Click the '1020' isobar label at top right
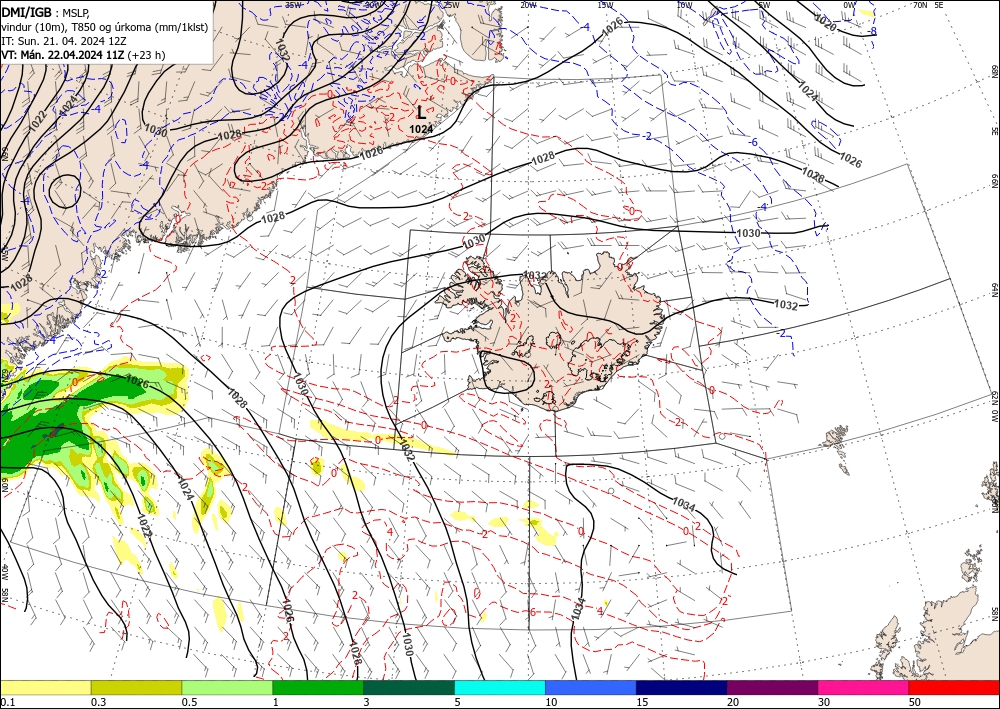The width and height of the screenshot is (1000, 709). click(825, 24)
